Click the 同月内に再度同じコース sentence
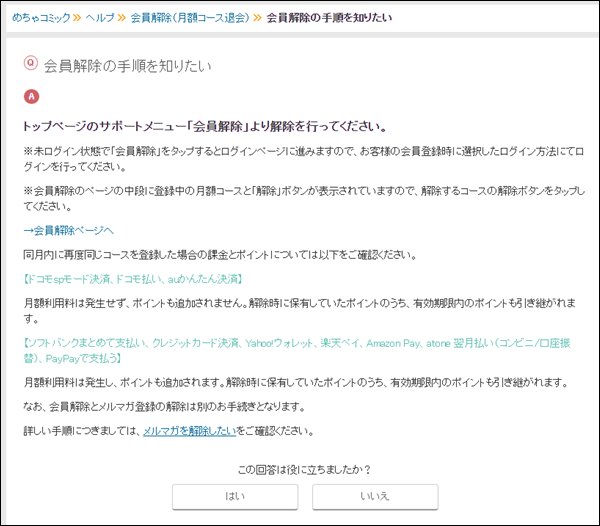The height and width of the screenshot is (526, 600). [x=220, y=255]
